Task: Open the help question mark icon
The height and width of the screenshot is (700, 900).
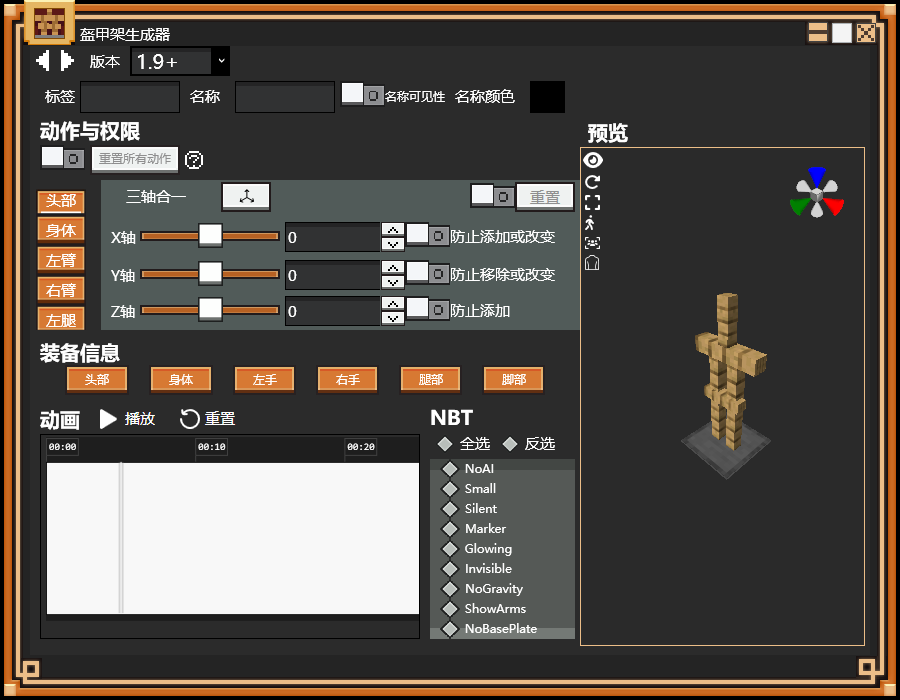Action: (x=194, y=160)
